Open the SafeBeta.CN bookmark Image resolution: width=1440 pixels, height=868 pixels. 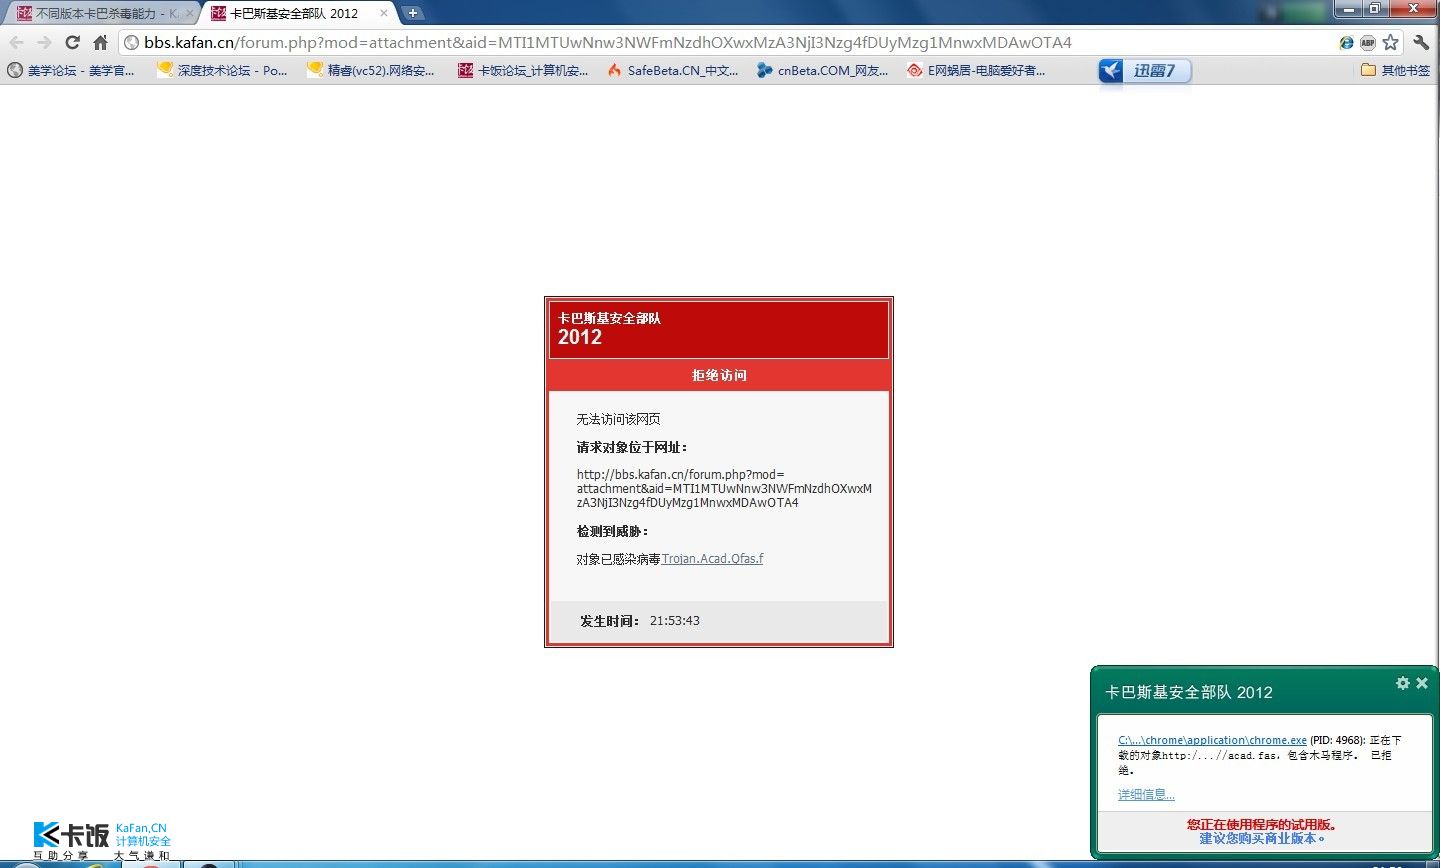coord(673,70)
